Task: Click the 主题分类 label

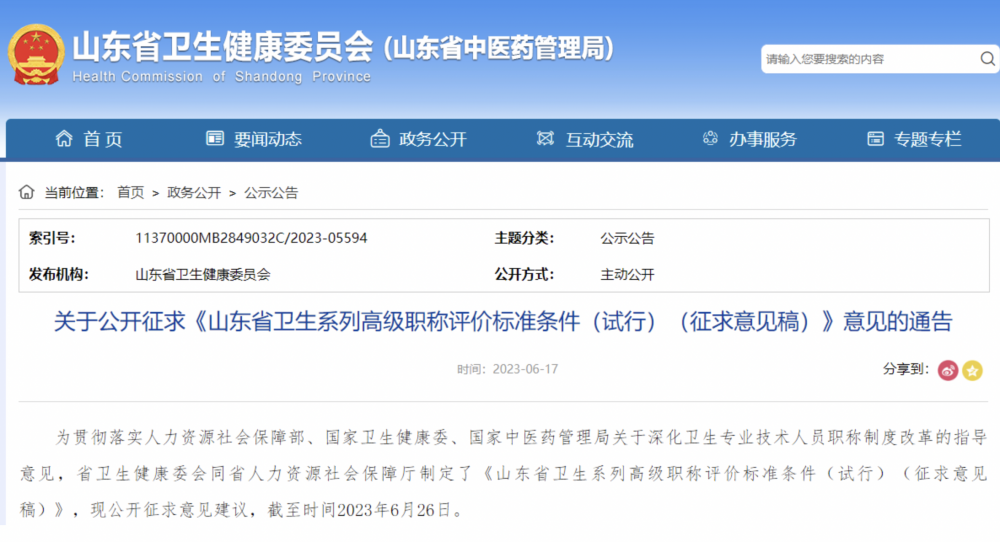Action: pos(524,238)
